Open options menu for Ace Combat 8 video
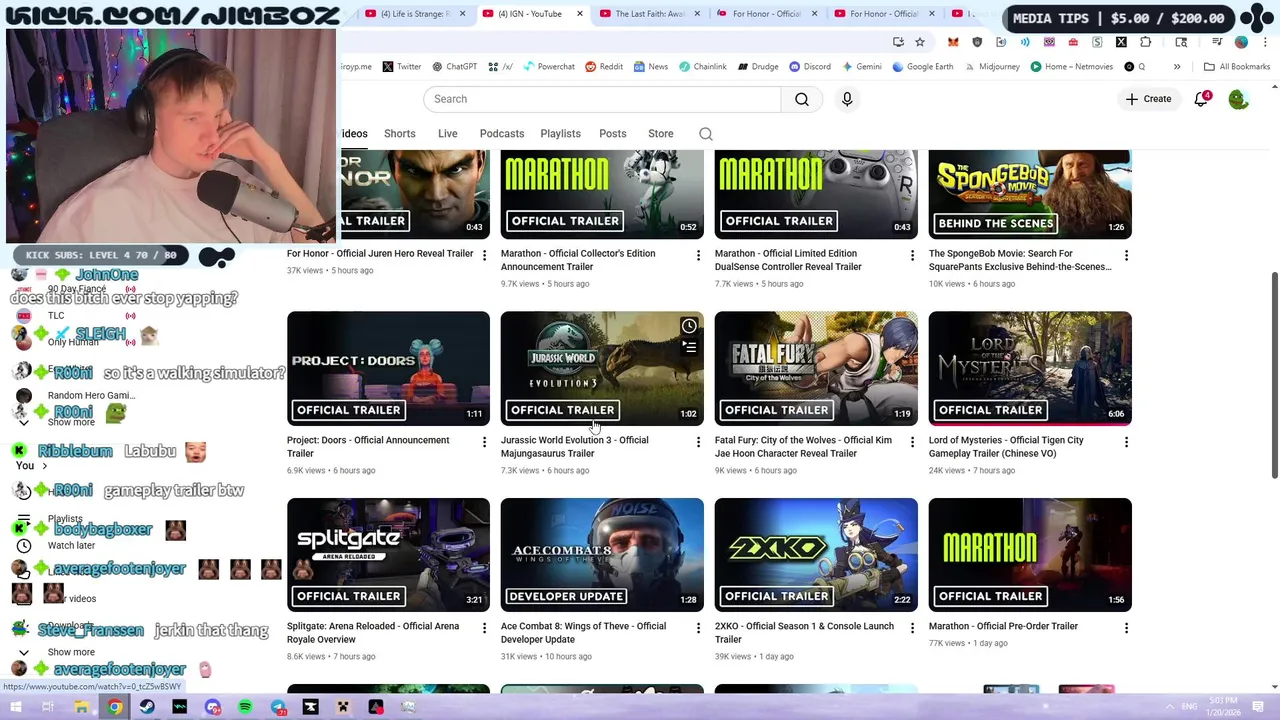This screenshot has height=720, width=1280. click(x=698, y=628)
